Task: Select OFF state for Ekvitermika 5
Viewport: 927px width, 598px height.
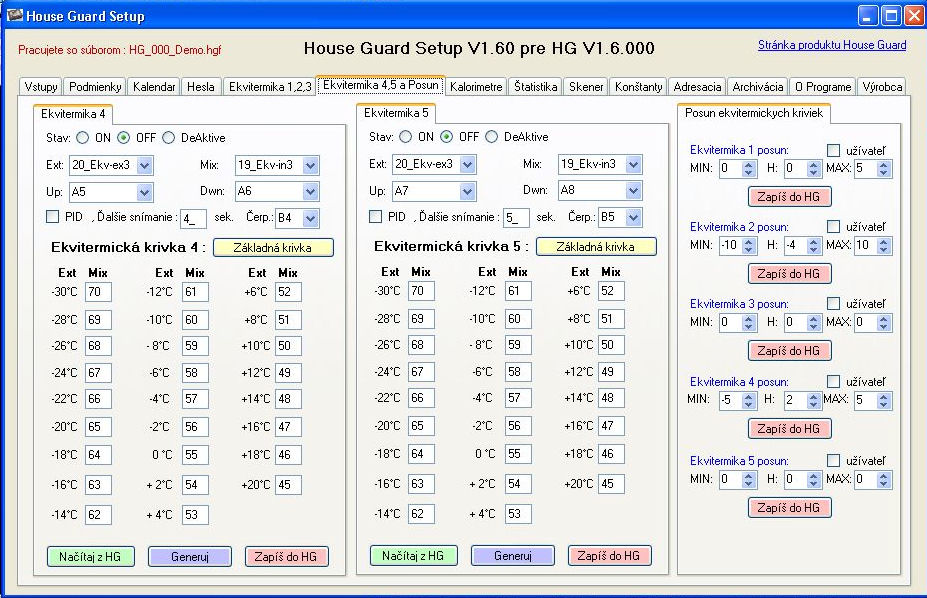Action: [x=446, y=136]
